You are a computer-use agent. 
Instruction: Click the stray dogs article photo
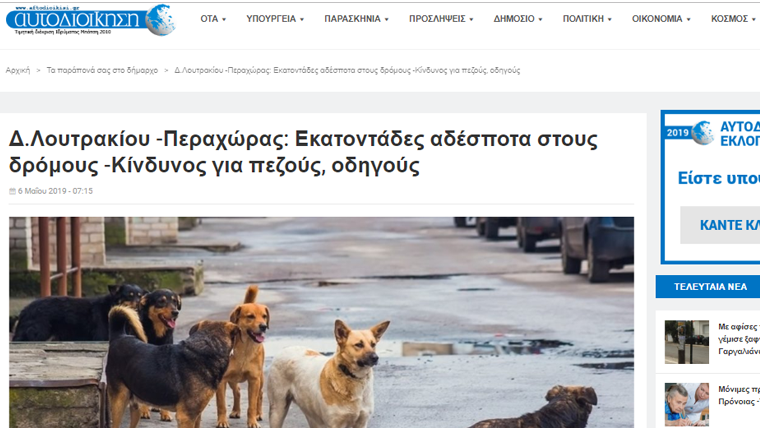click(x=321, y=322)
